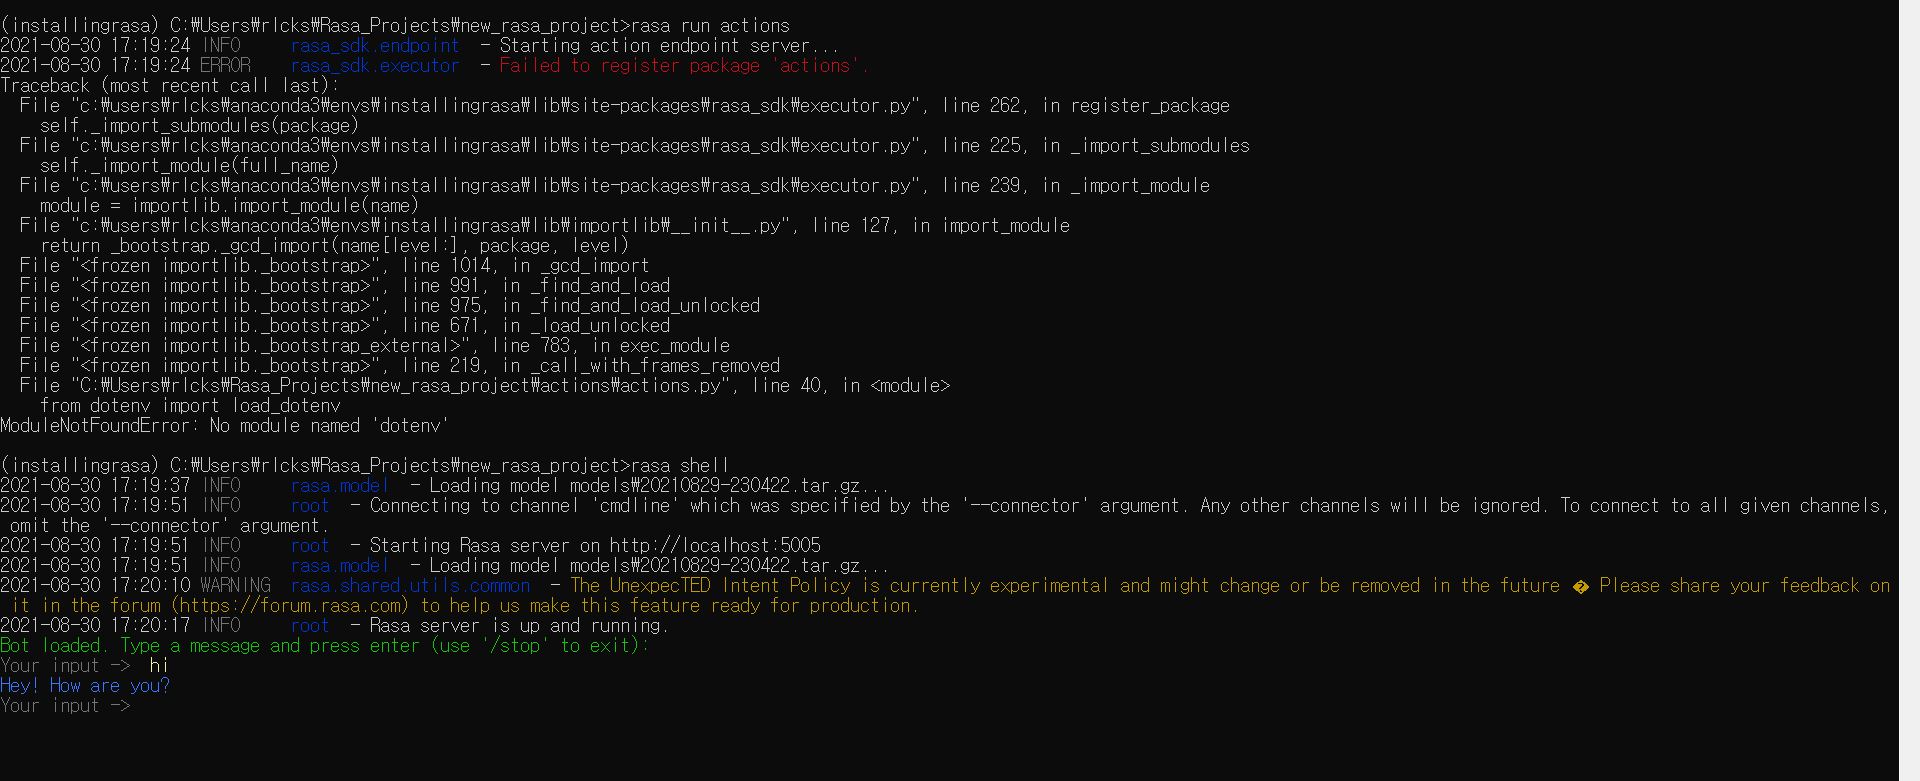Click 'Starting action endpoint server...' log text
The image size is (1920, 781).
coord(669,46)
